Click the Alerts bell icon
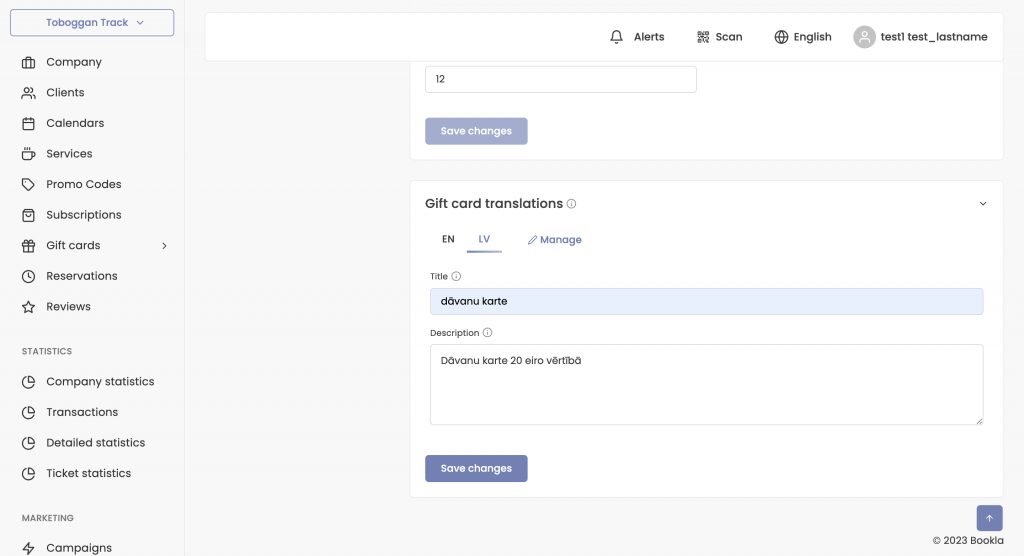 pos(616,37)
